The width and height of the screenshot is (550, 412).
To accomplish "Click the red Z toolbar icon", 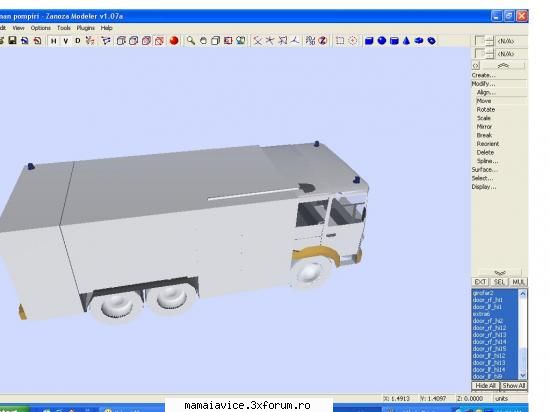I will pyautogui.click(x=323, y=41).
